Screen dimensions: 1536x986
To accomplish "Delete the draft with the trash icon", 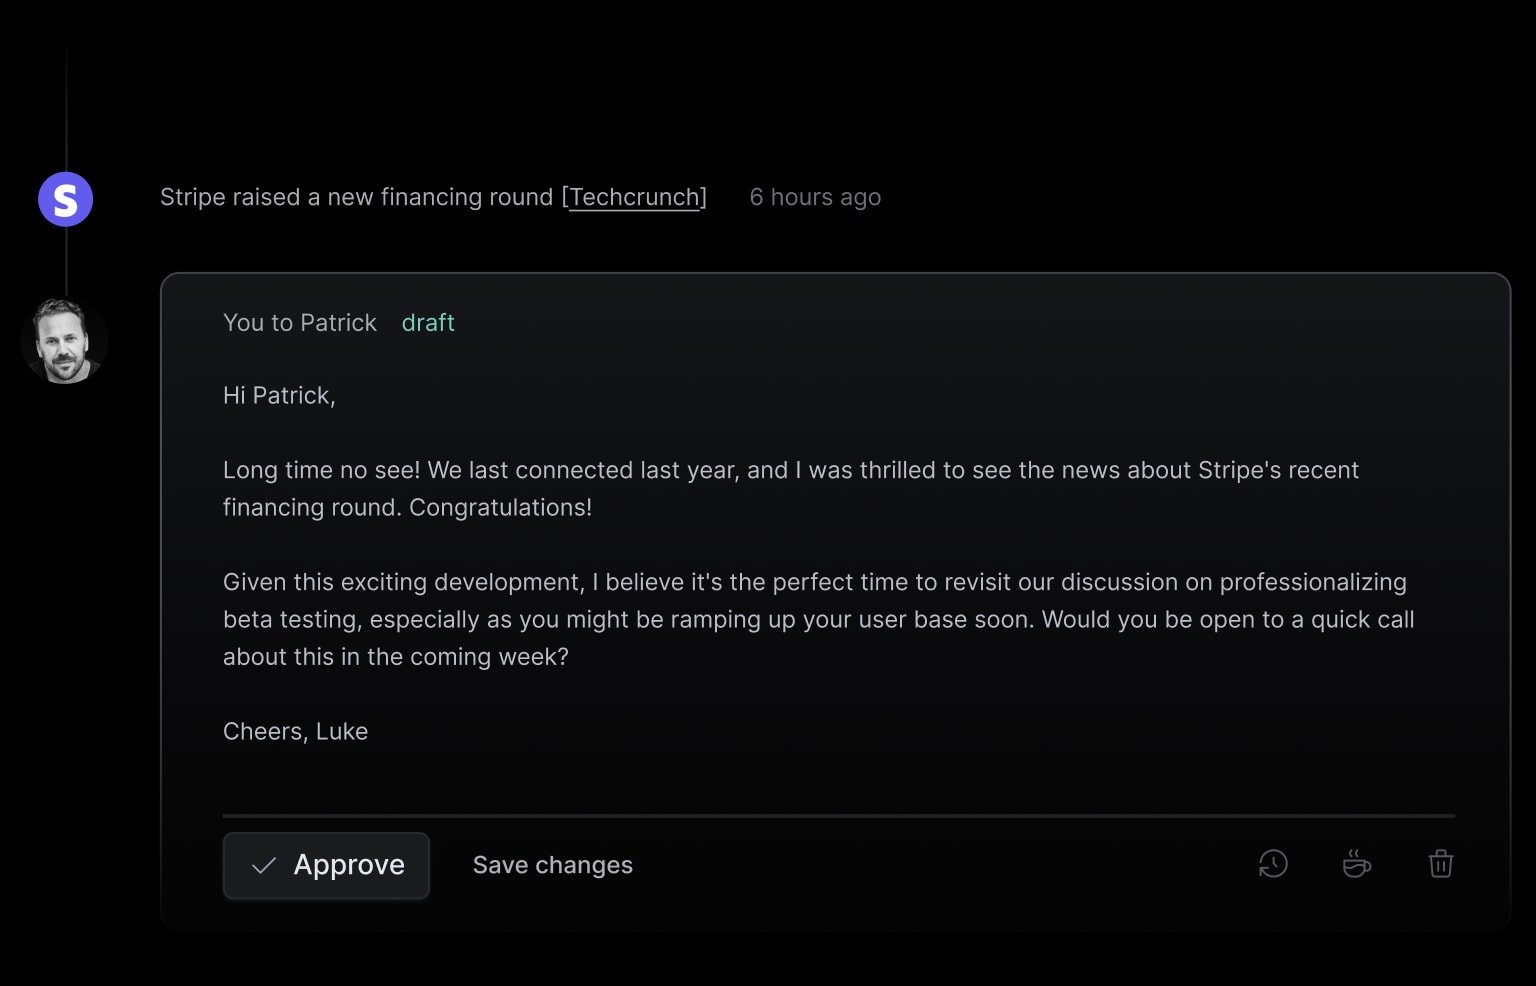I will (1440, 864).
